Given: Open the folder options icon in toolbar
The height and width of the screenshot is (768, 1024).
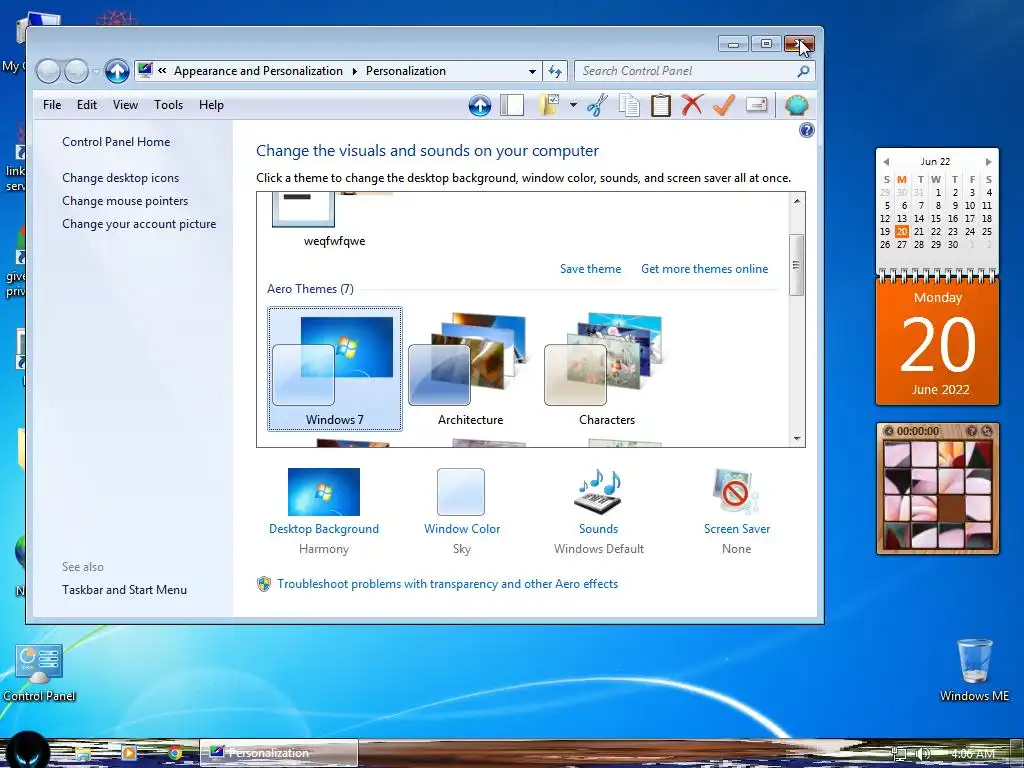Looking at the screenshot, I should [549, 105].
